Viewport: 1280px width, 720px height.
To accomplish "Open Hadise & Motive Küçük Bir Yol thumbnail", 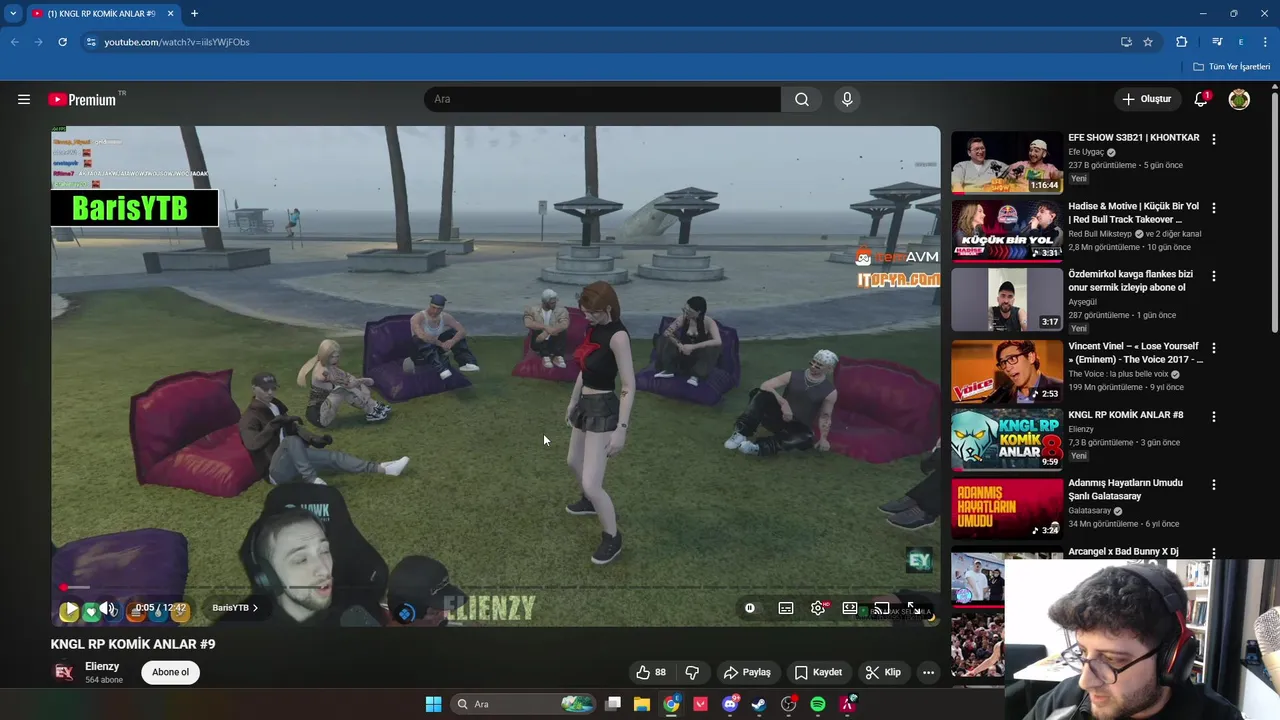I will [x=1007, y=231].
